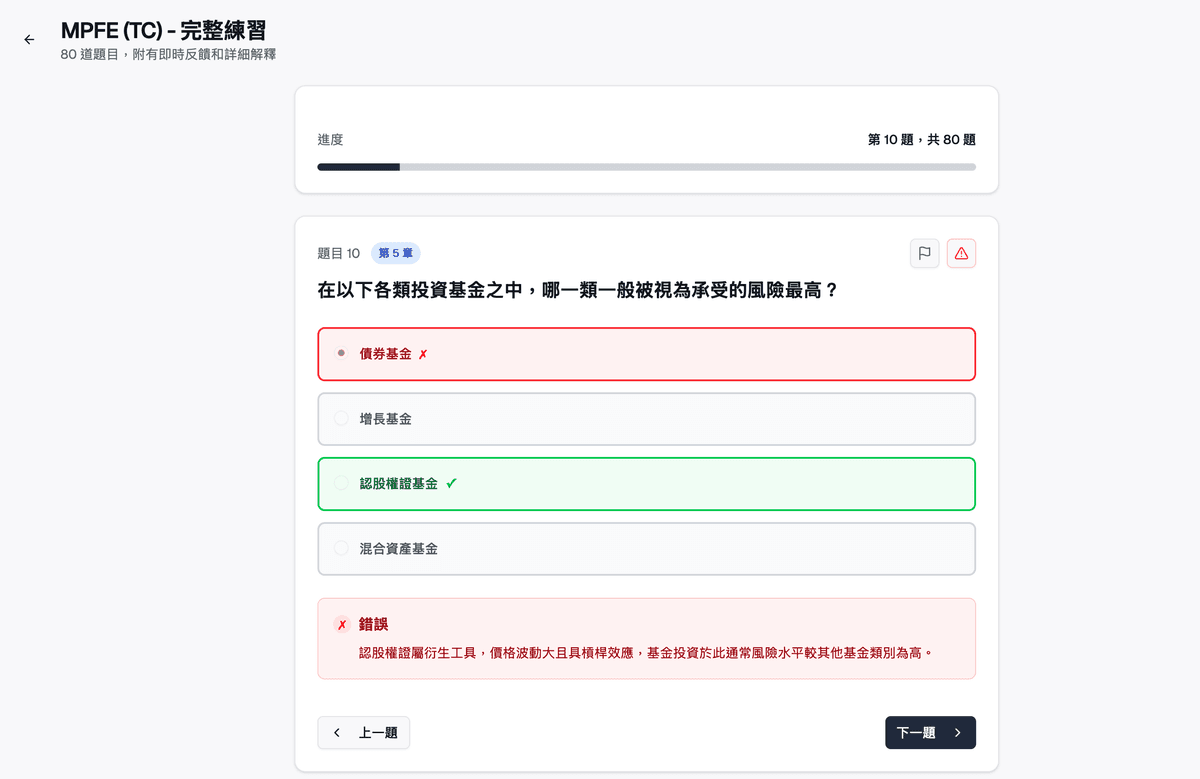Viewport: 1200px width, 779px height.
Task: Flag question 10 for review
Action: click(924, 253)
